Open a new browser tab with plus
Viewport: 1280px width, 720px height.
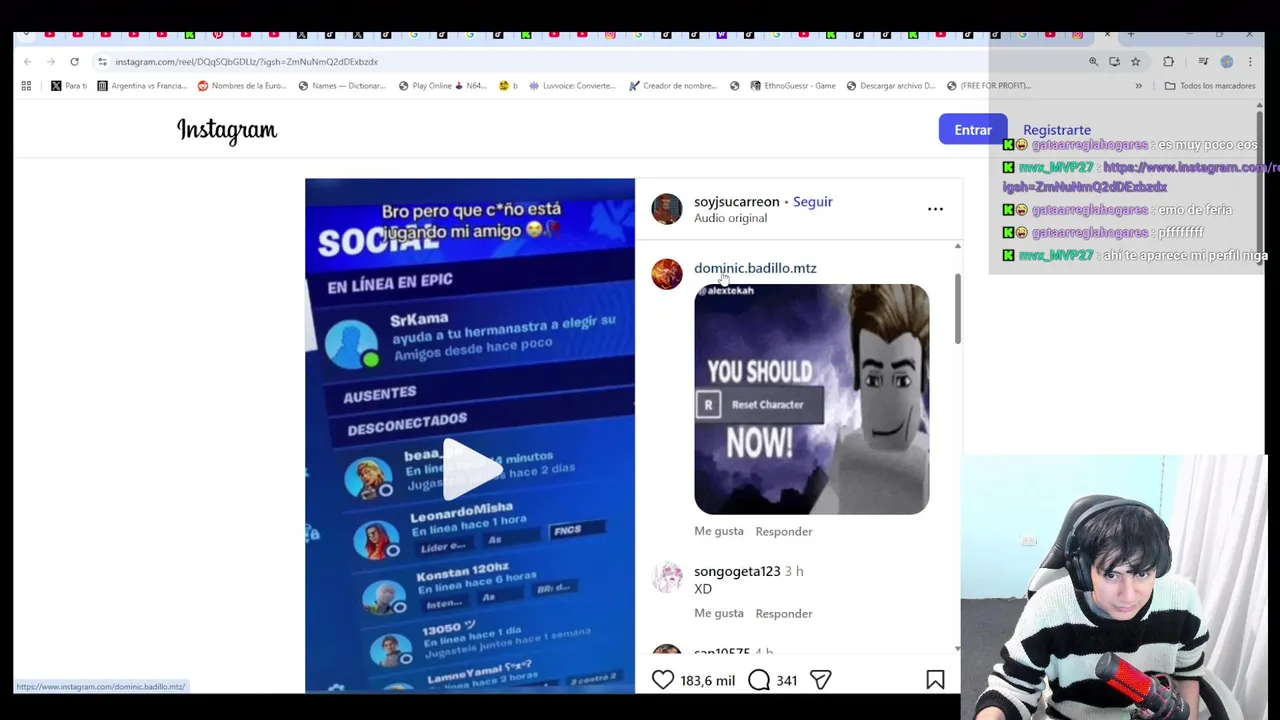coord(1131,35)
